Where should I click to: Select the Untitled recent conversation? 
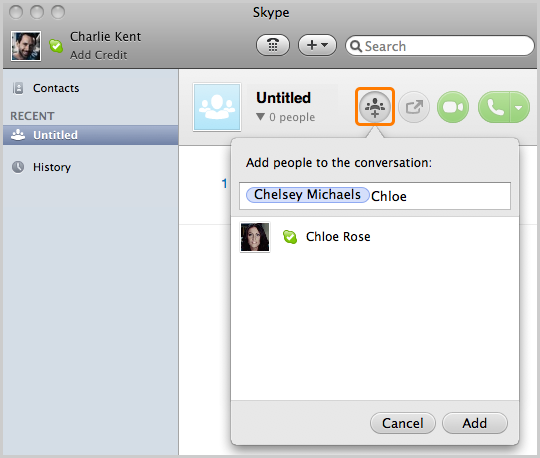[x=91, y=135]
